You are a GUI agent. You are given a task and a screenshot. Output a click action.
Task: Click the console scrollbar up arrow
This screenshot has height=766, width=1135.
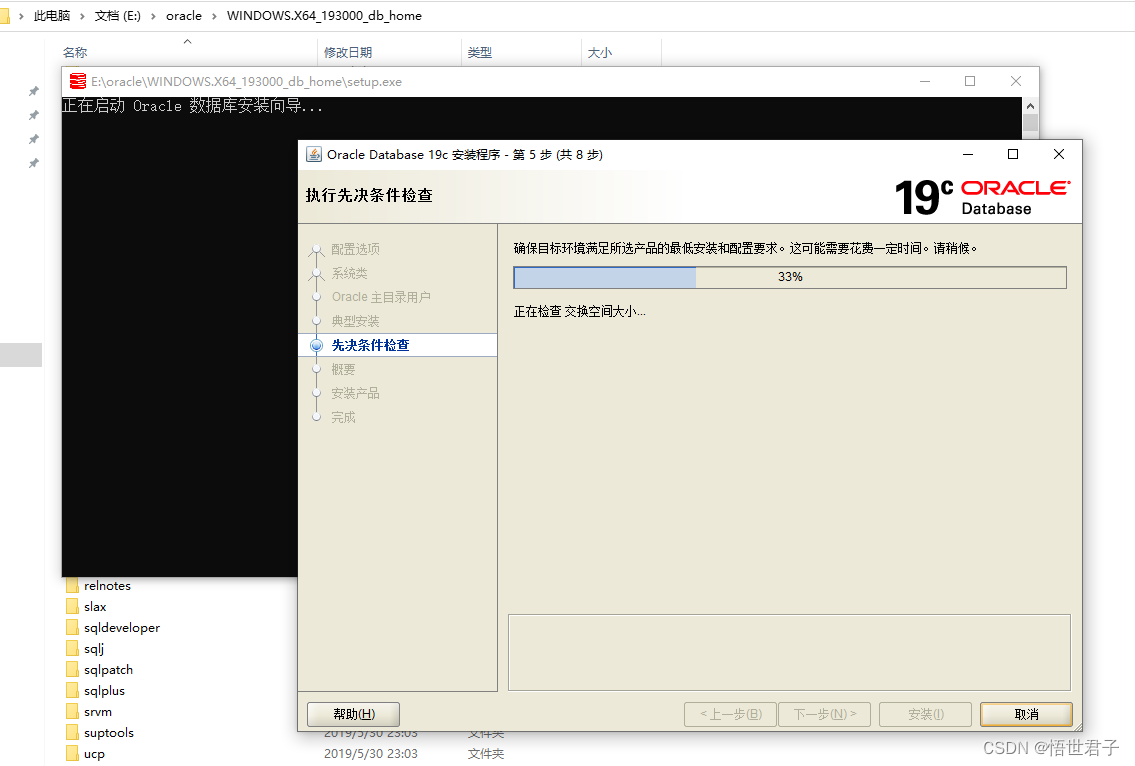[x=1030, y=106]
